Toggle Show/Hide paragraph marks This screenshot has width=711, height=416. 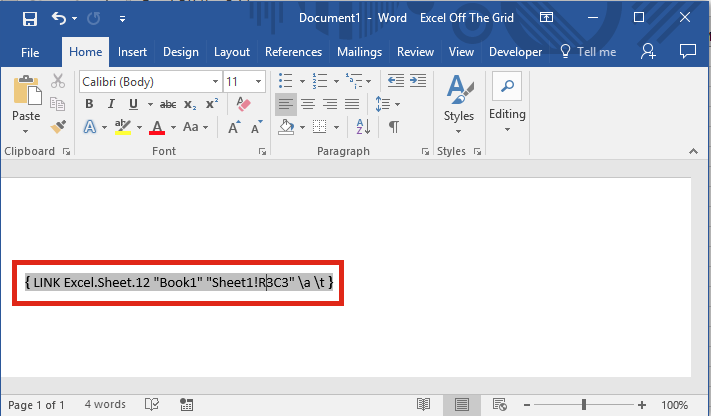click(x=394, y=127)
